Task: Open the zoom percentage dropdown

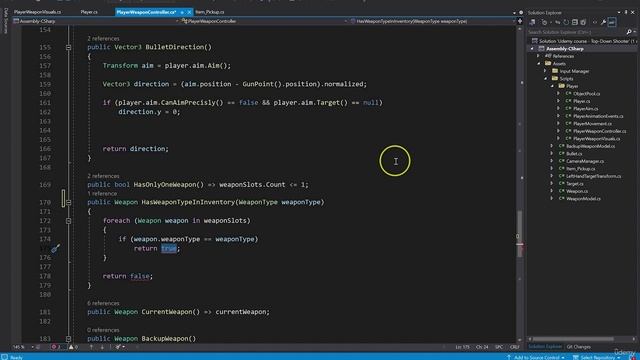Action: tap(32, 347)
